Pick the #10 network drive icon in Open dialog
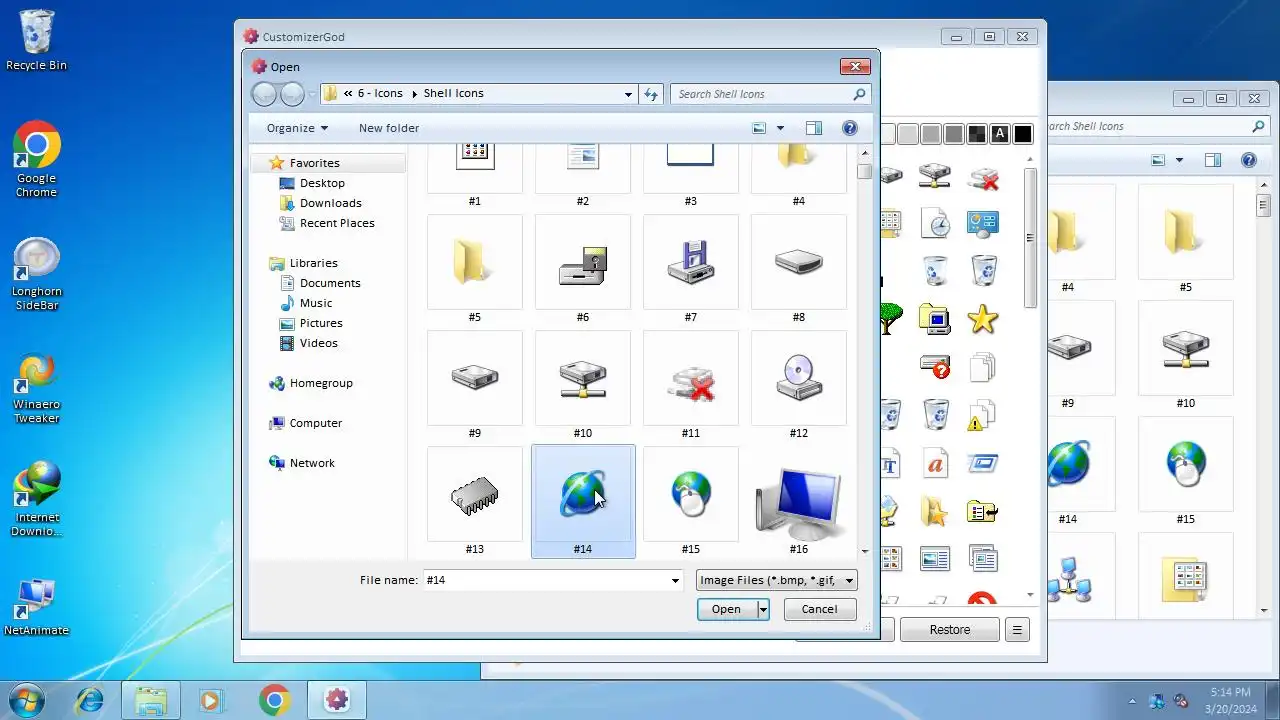This screenshot has height=720, width=1280. [583, 386]
